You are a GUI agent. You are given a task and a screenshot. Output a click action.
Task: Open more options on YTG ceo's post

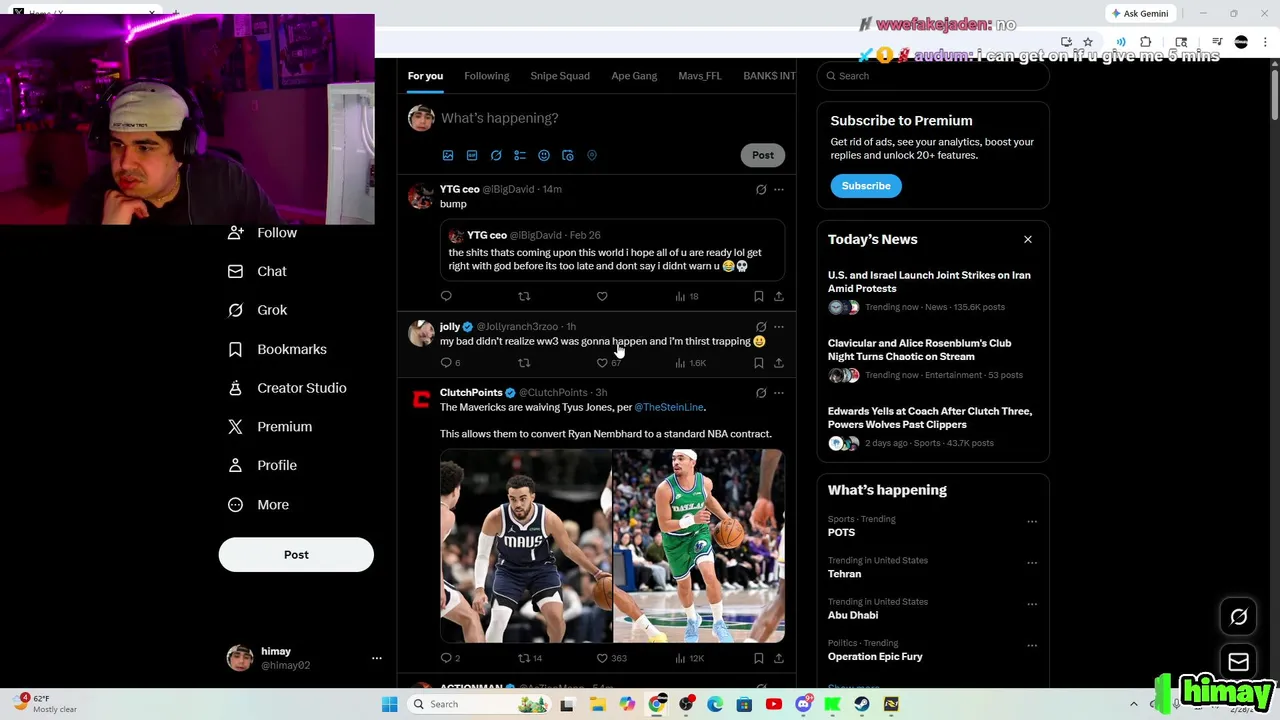pos(779,189)
